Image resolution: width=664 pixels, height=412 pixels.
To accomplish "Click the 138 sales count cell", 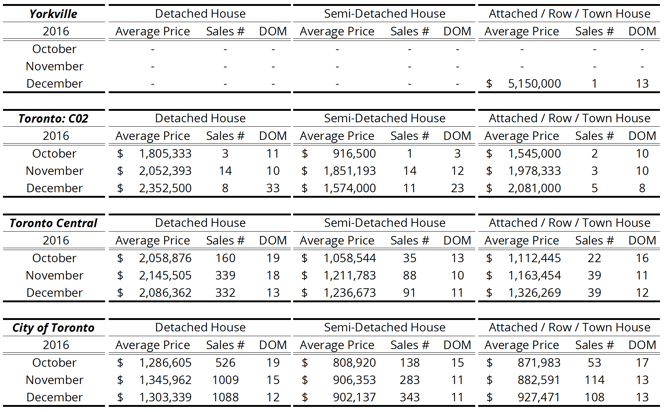I will (x=409, y=362).
